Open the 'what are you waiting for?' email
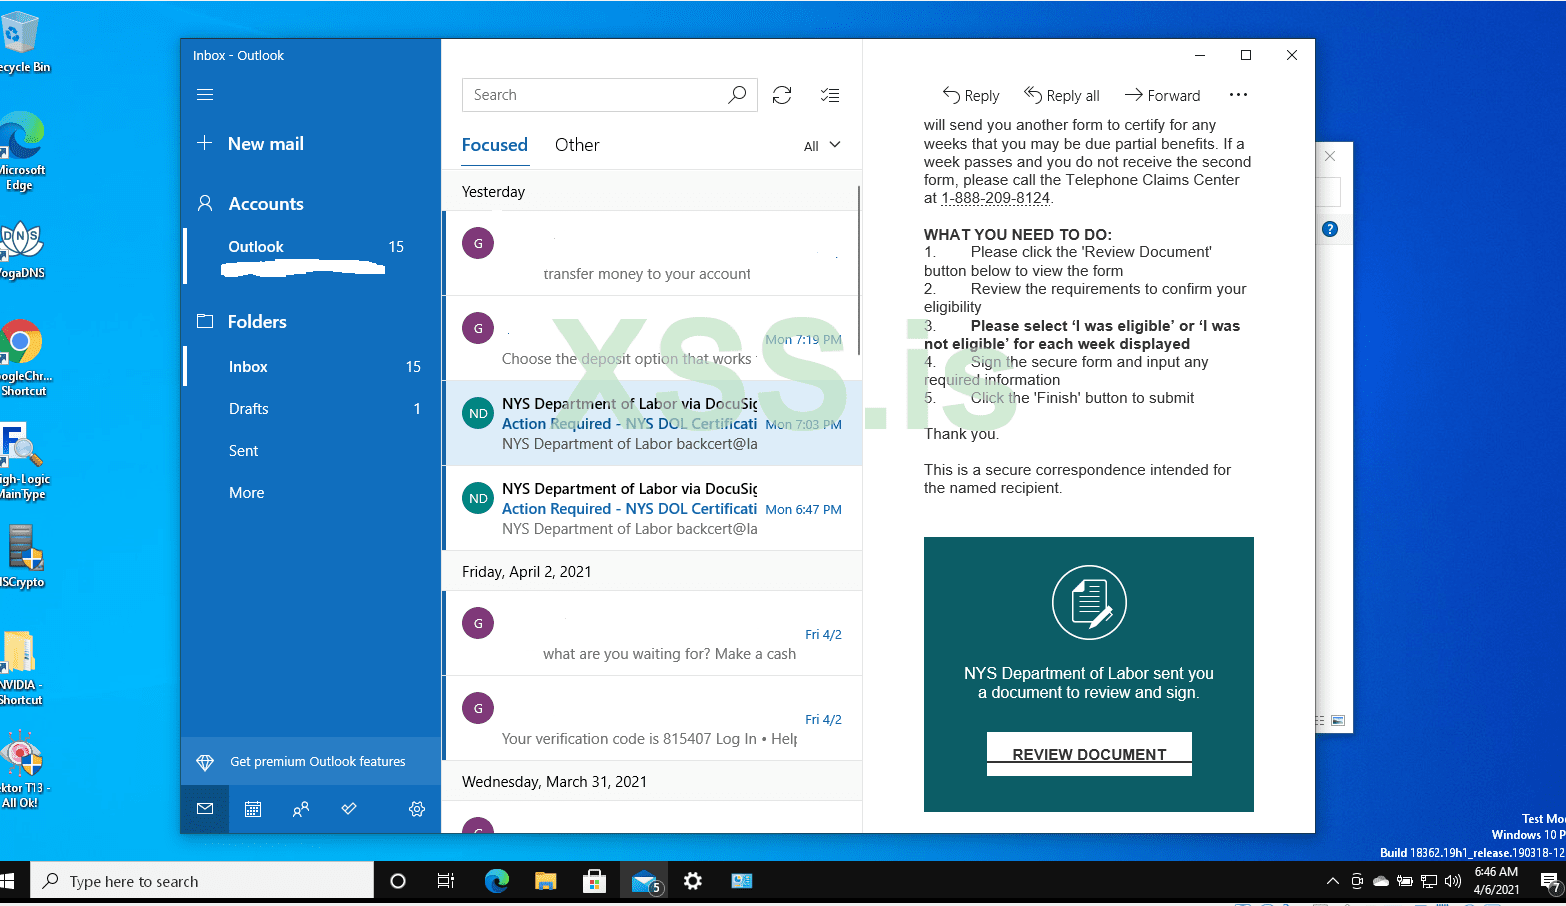Image resolution: width=1566 pixels, height=906 pixels. pos(652,634)
